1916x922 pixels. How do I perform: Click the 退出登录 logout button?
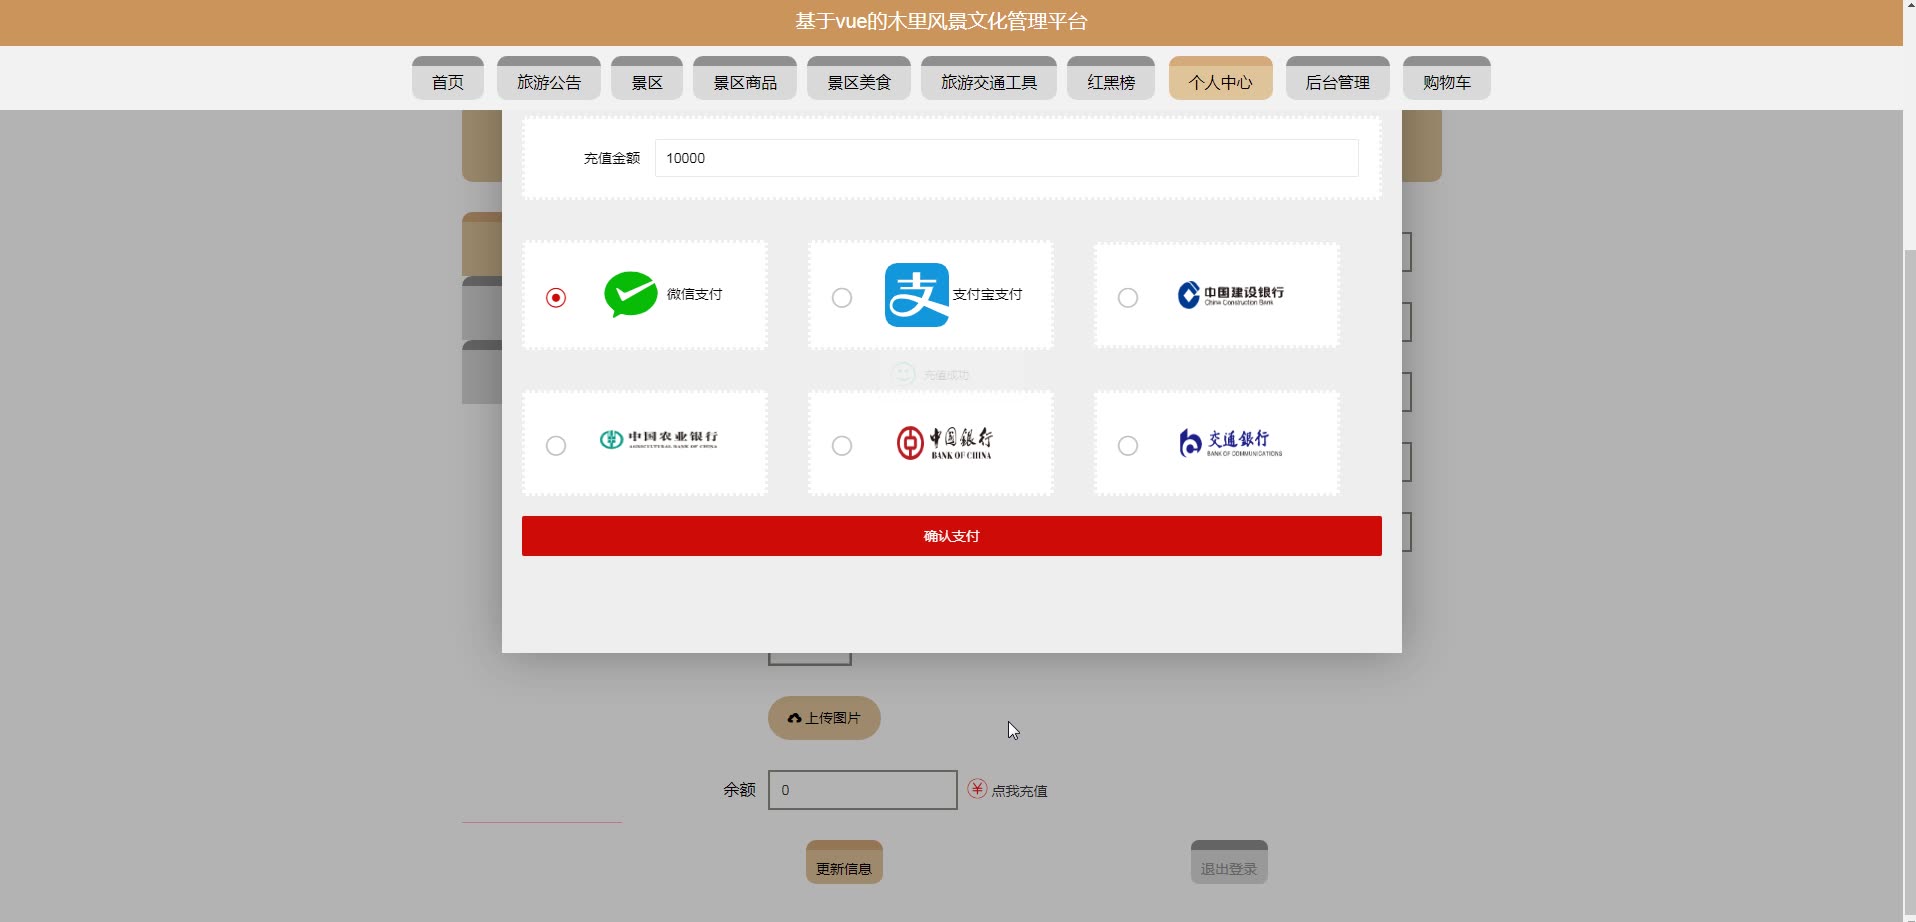pos(1229,863)
